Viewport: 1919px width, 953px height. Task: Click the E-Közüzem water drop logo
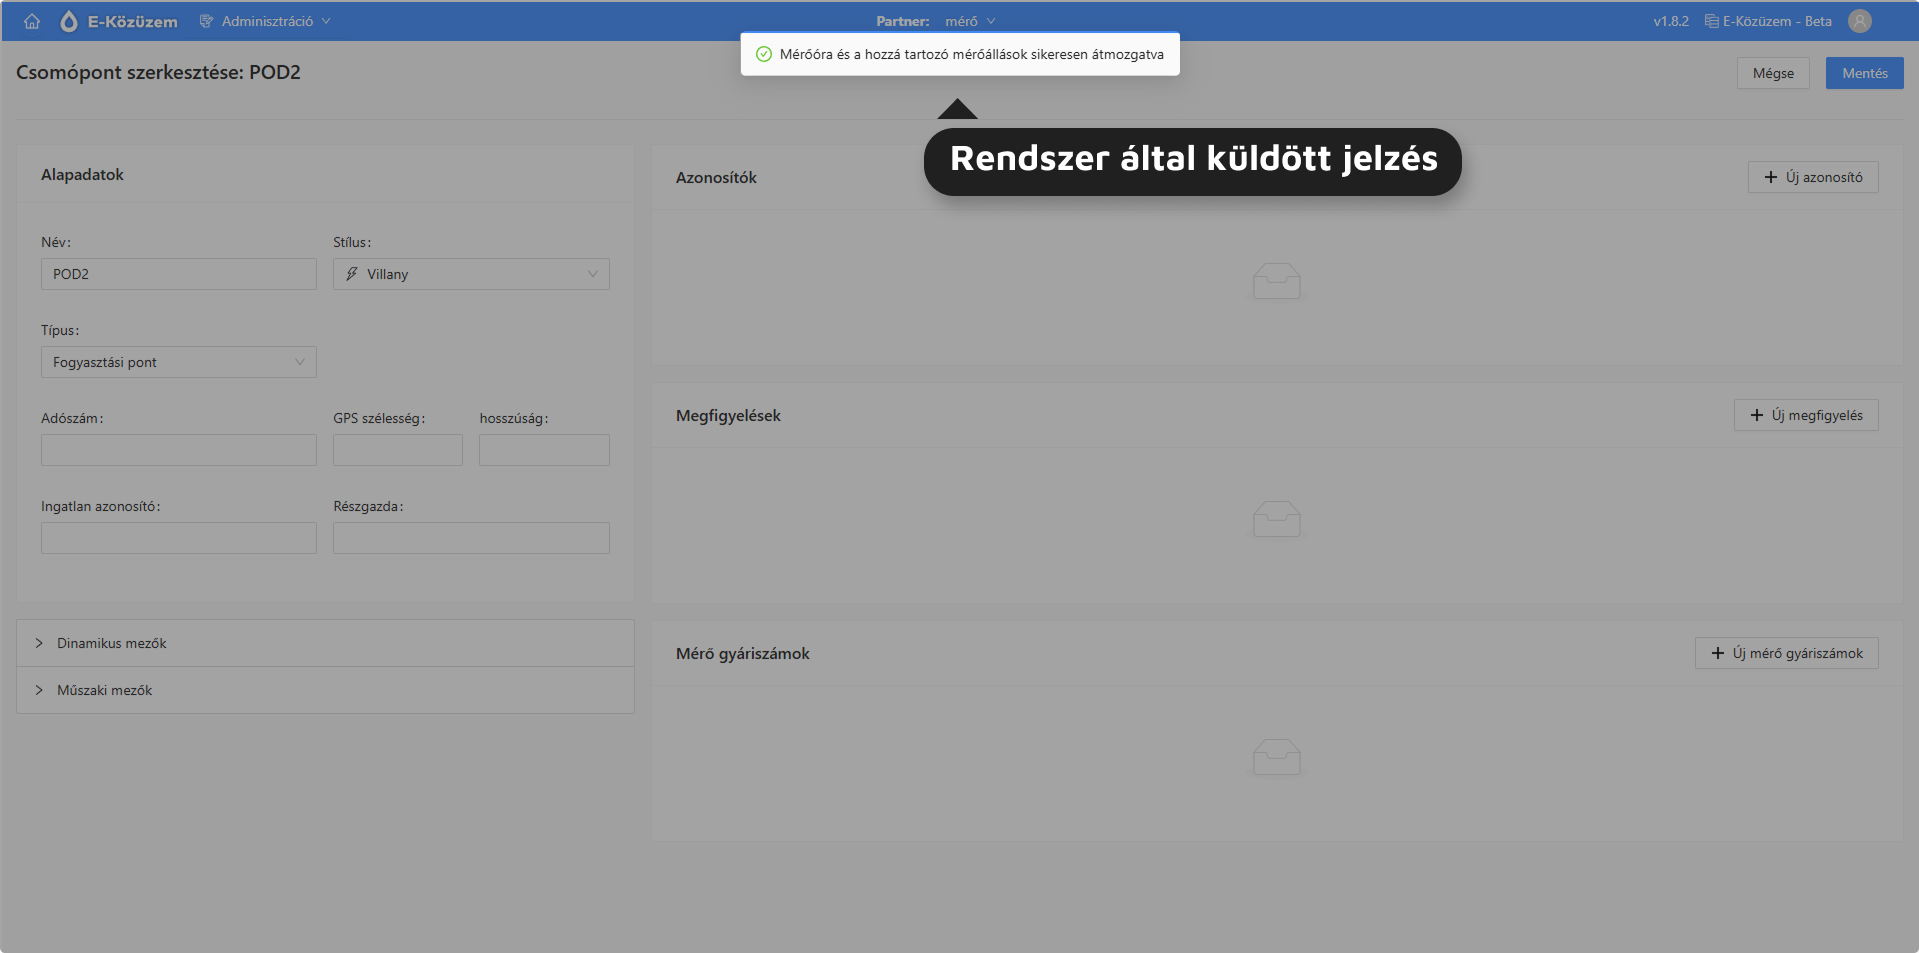(x=69, y=21)
